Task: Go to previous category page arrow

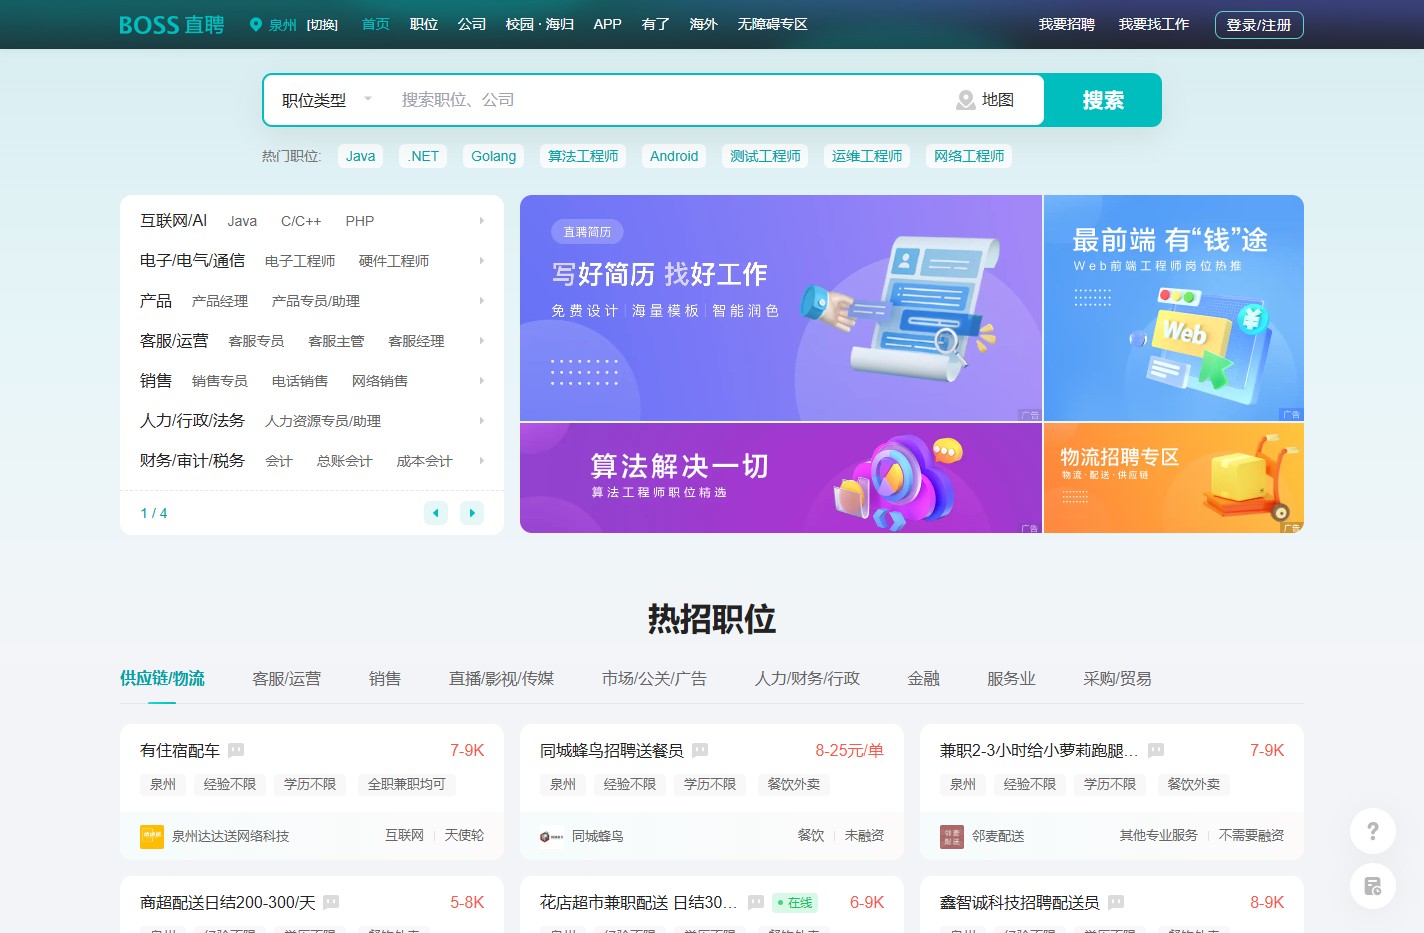Action: point(436,513)
